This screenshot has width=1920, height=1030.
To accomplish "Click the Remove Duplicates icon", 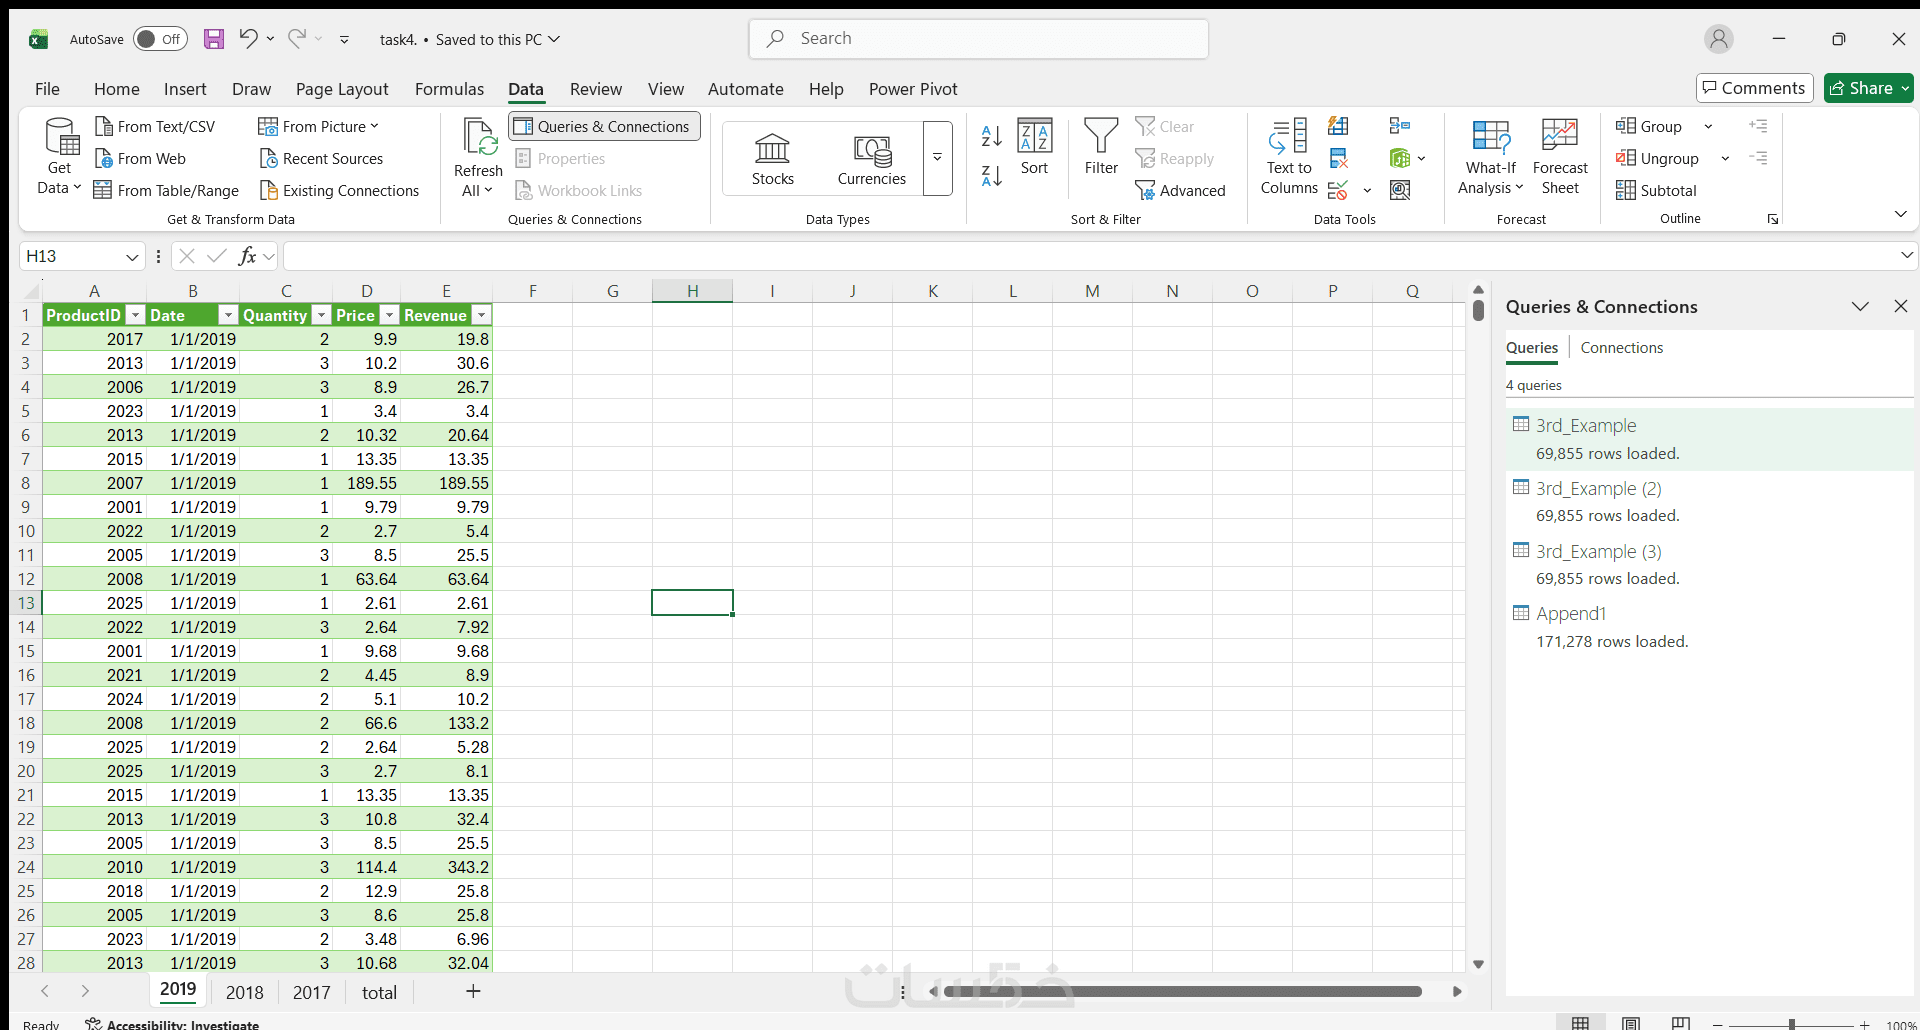I will [x=1338, y=158].
